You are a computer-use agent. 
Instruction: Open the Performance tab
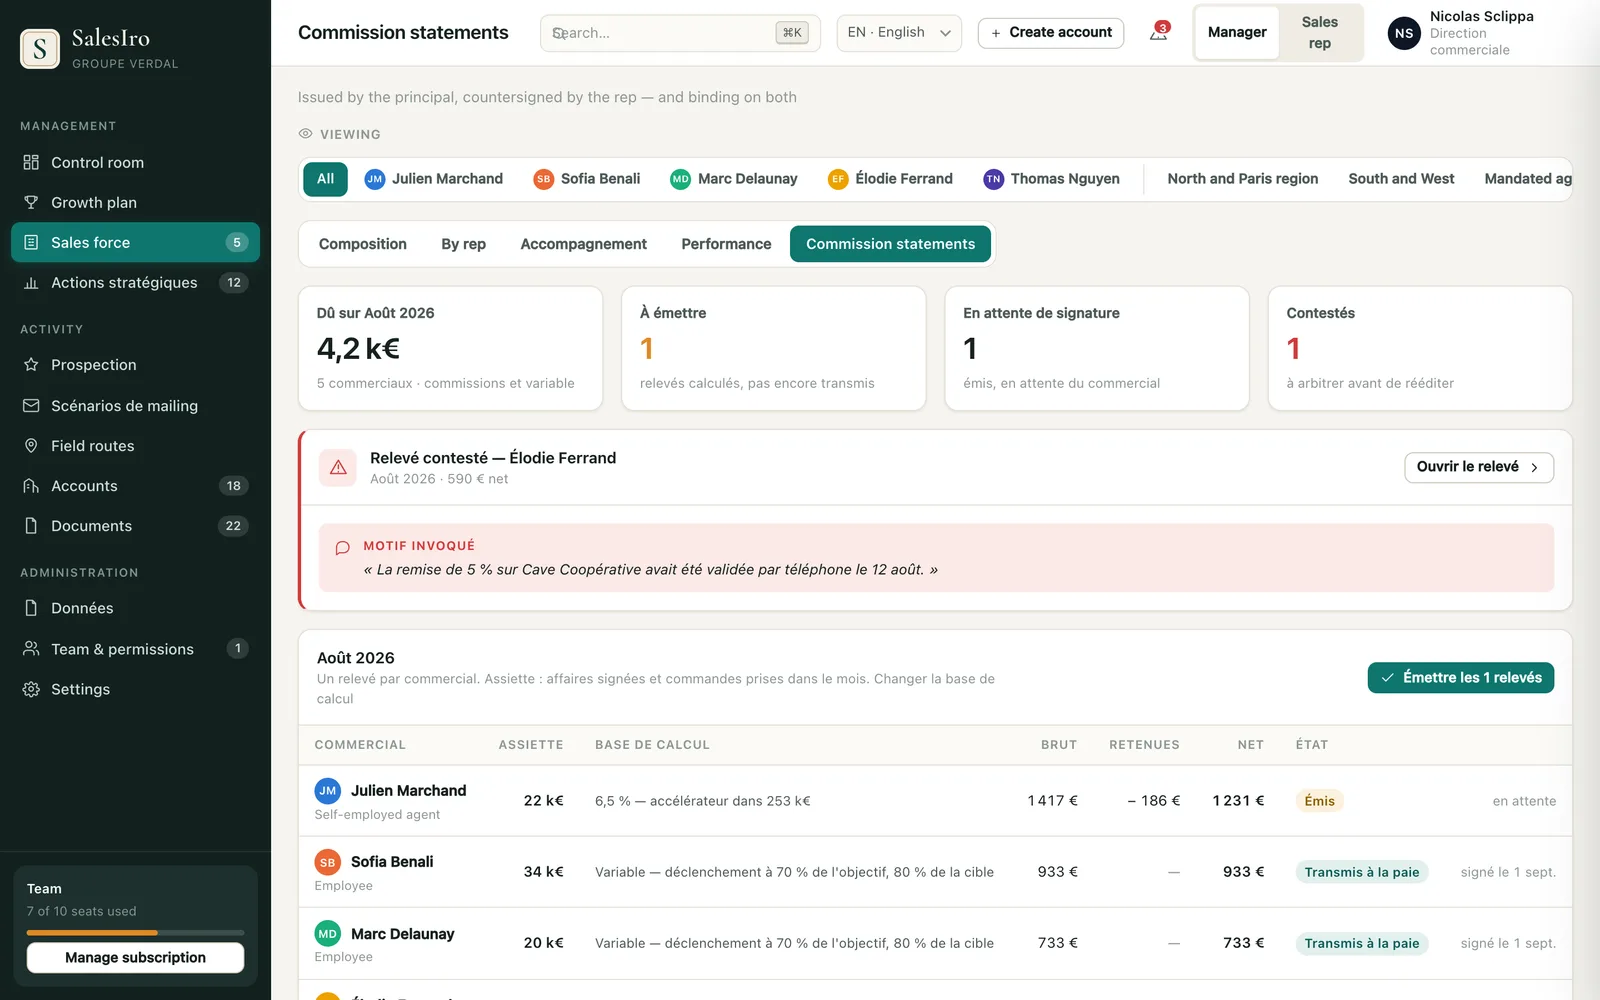pos(726,244)
